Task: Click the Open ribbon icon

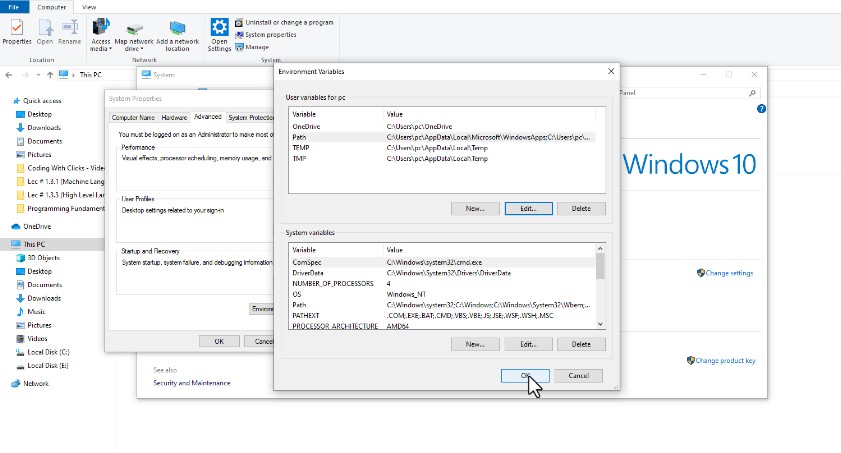Action: point(45,32)
